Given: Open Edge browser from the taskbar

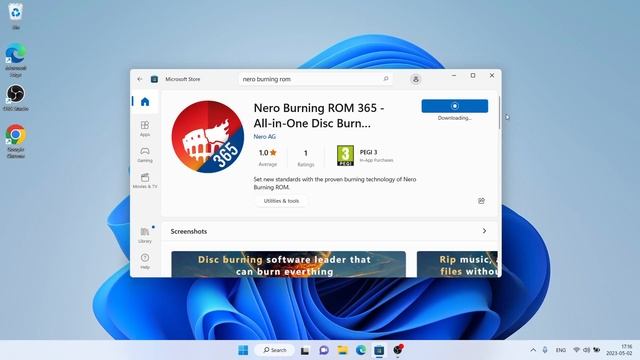Looking at the screenshot, I should pos(361,350).
